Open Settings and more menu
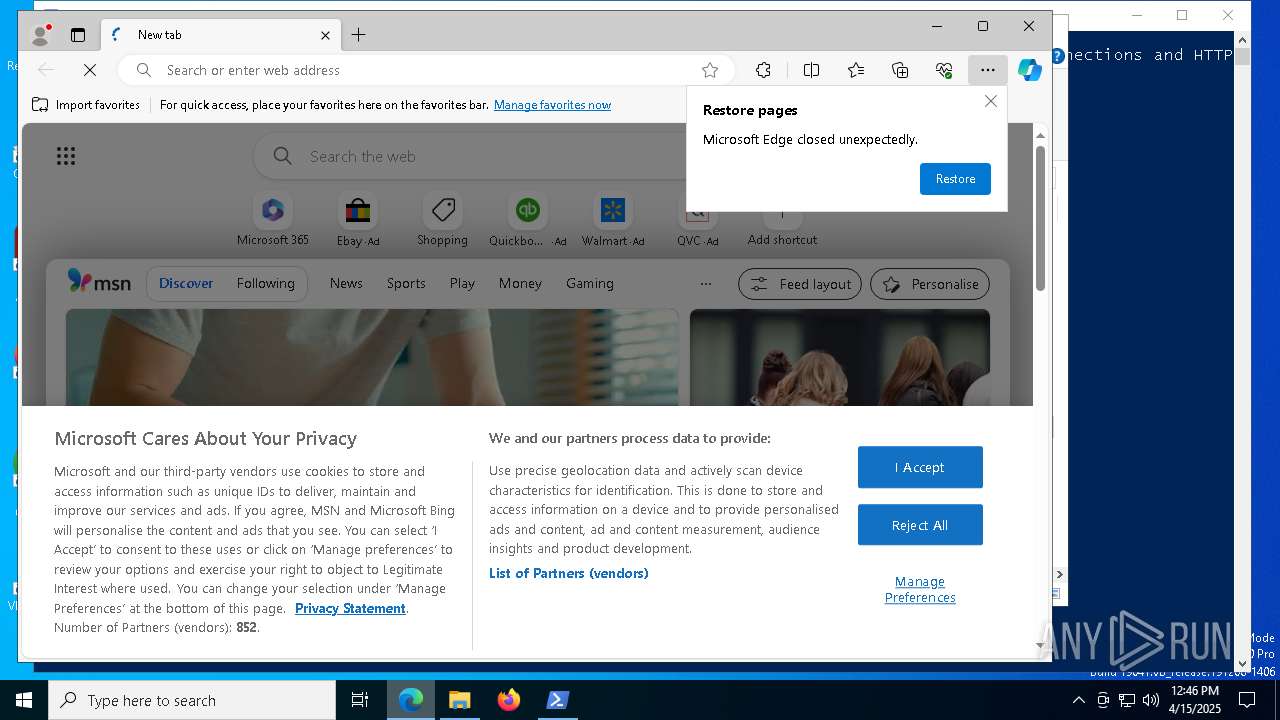Viewport: 1280px width, 720px height. [988, 70]
